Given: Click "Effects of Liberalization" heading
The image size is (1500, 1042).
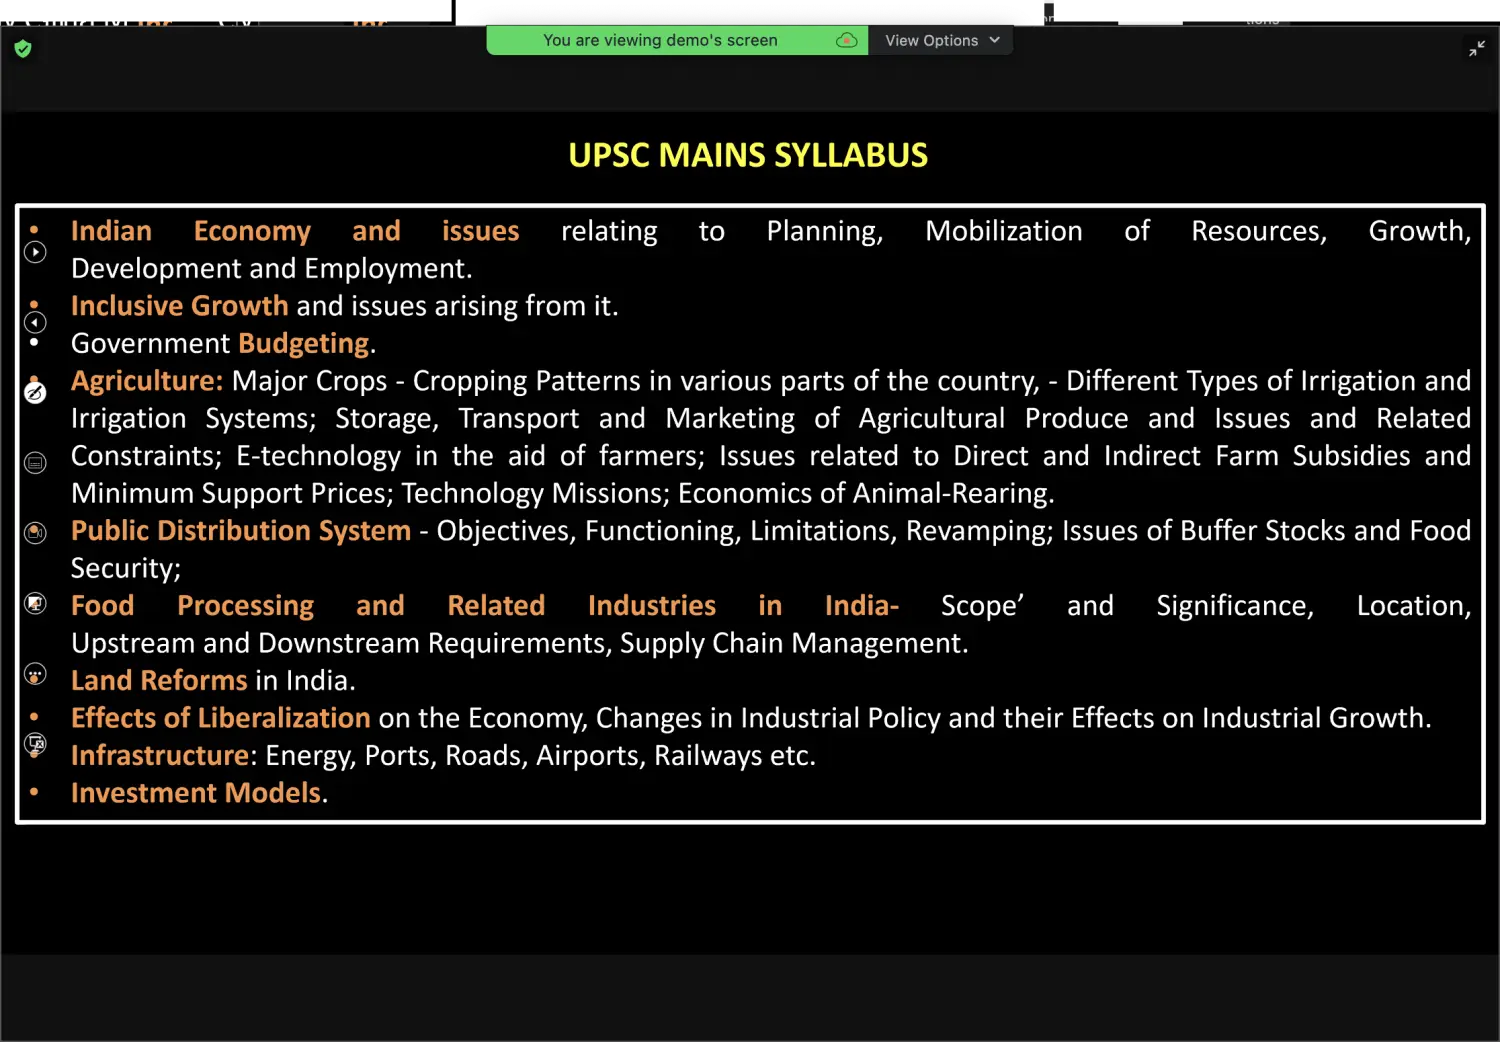Looking at the screenshot, I should pyautogui.click(x=221, y=718).
